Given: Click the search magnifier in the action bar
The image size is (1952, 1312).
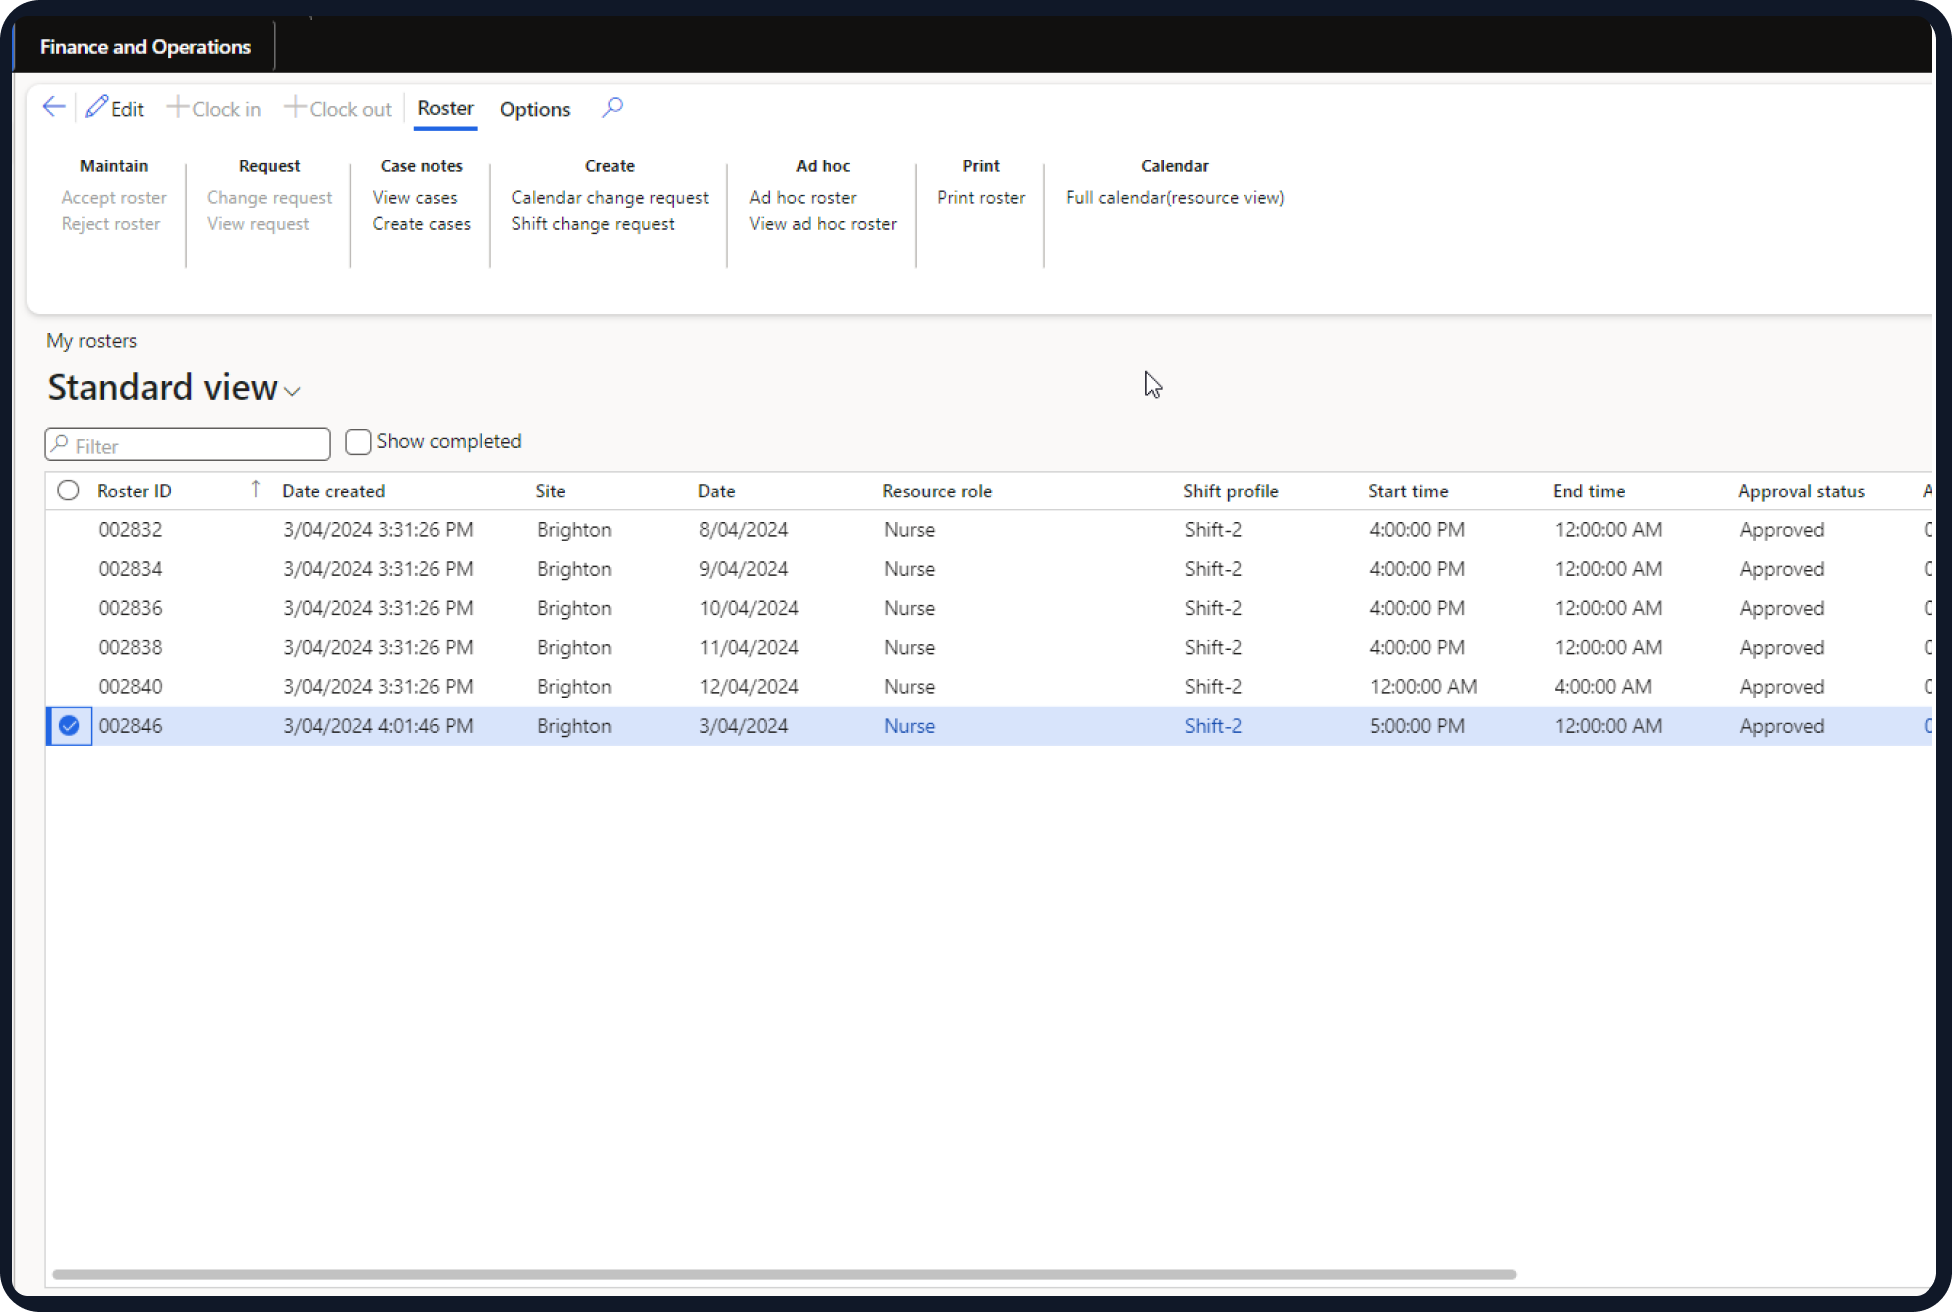Looking at the screenshot, I should [612, 107].
